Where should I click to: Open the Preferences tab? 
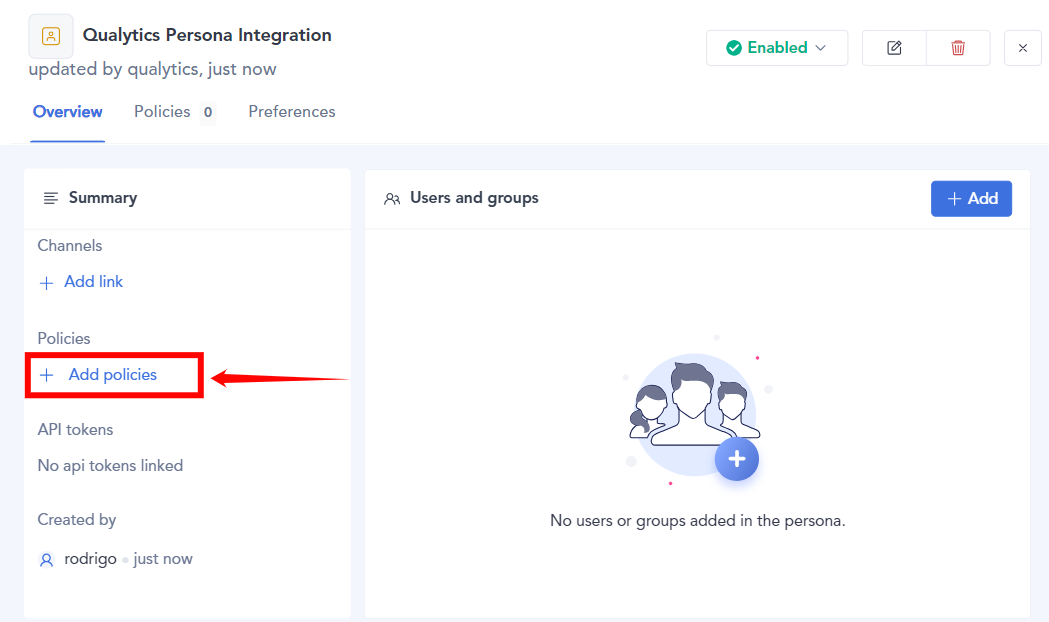(292, 112)
